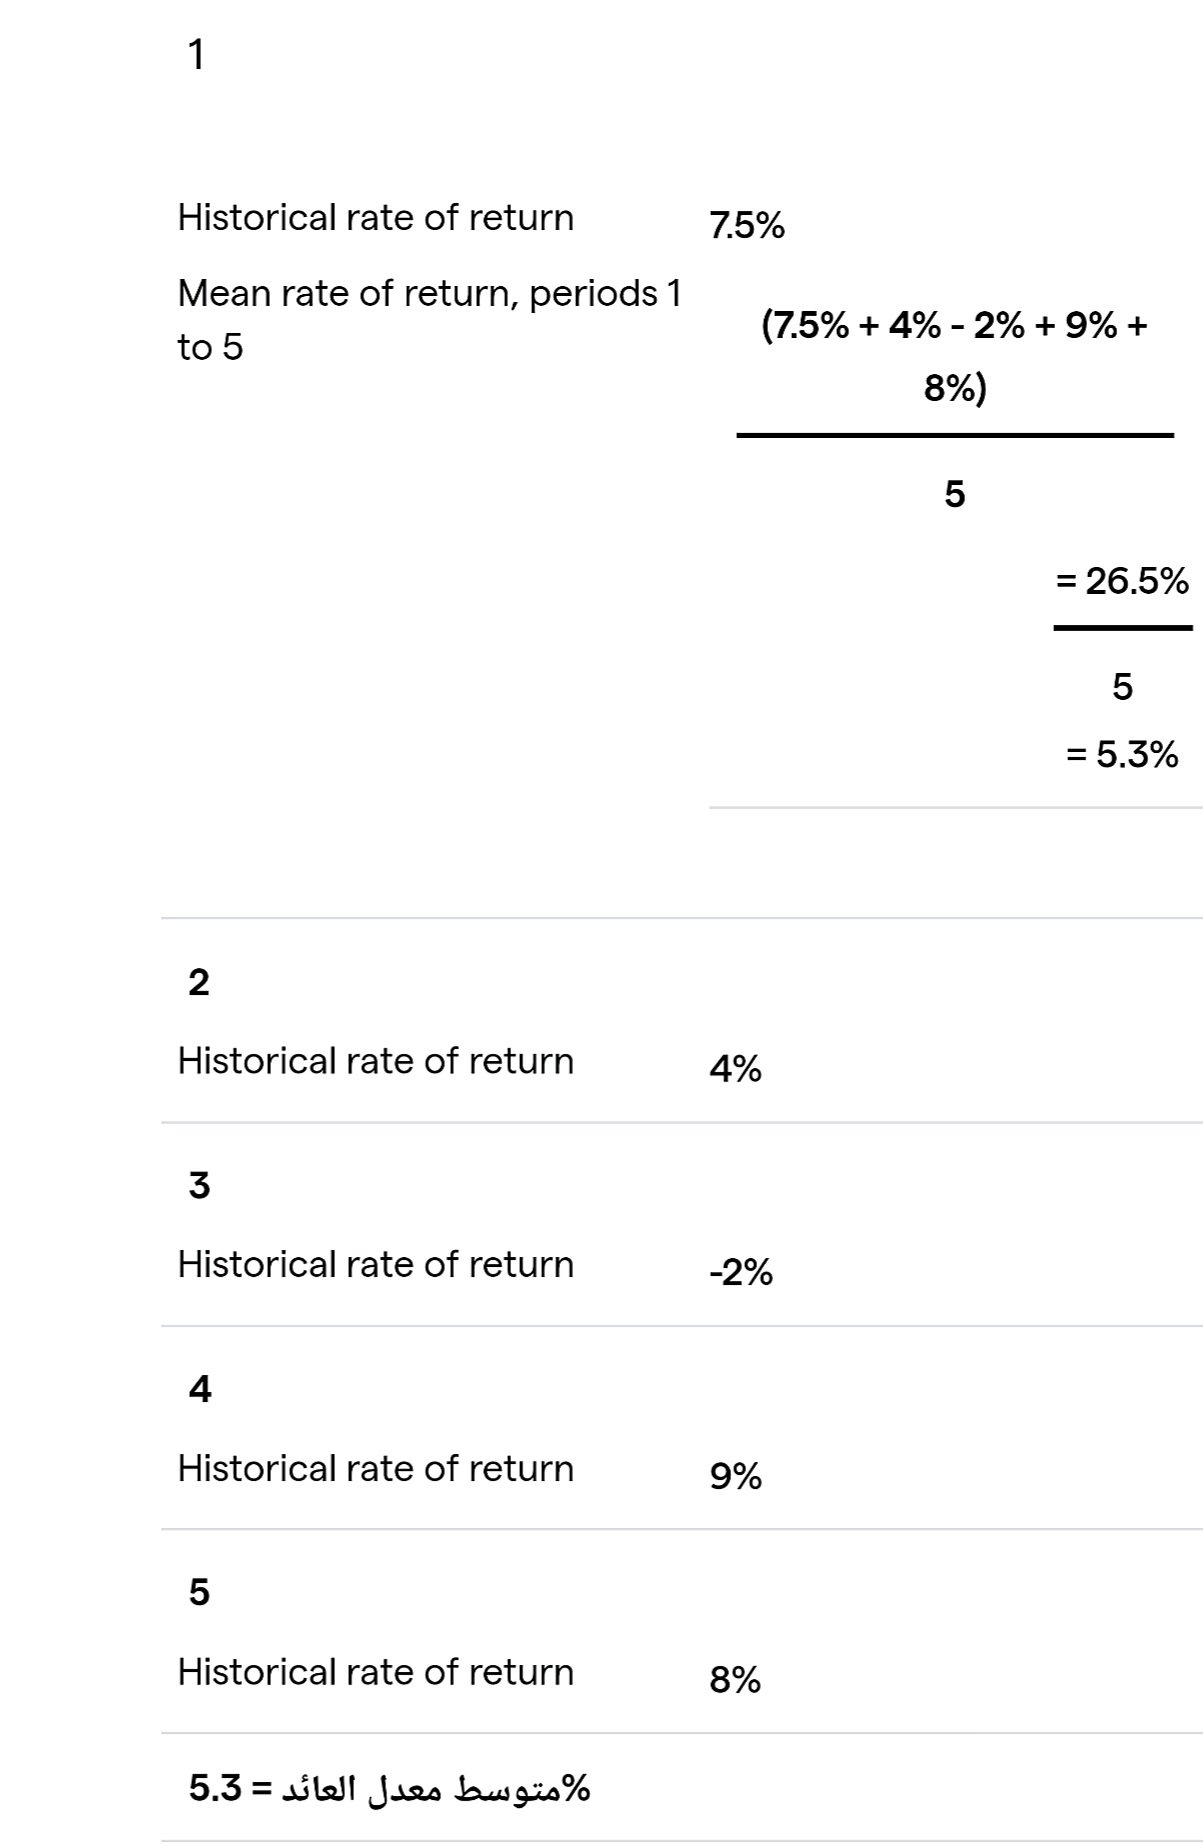Click 'Historical rate of return' label in period 3

(376, 1264)
